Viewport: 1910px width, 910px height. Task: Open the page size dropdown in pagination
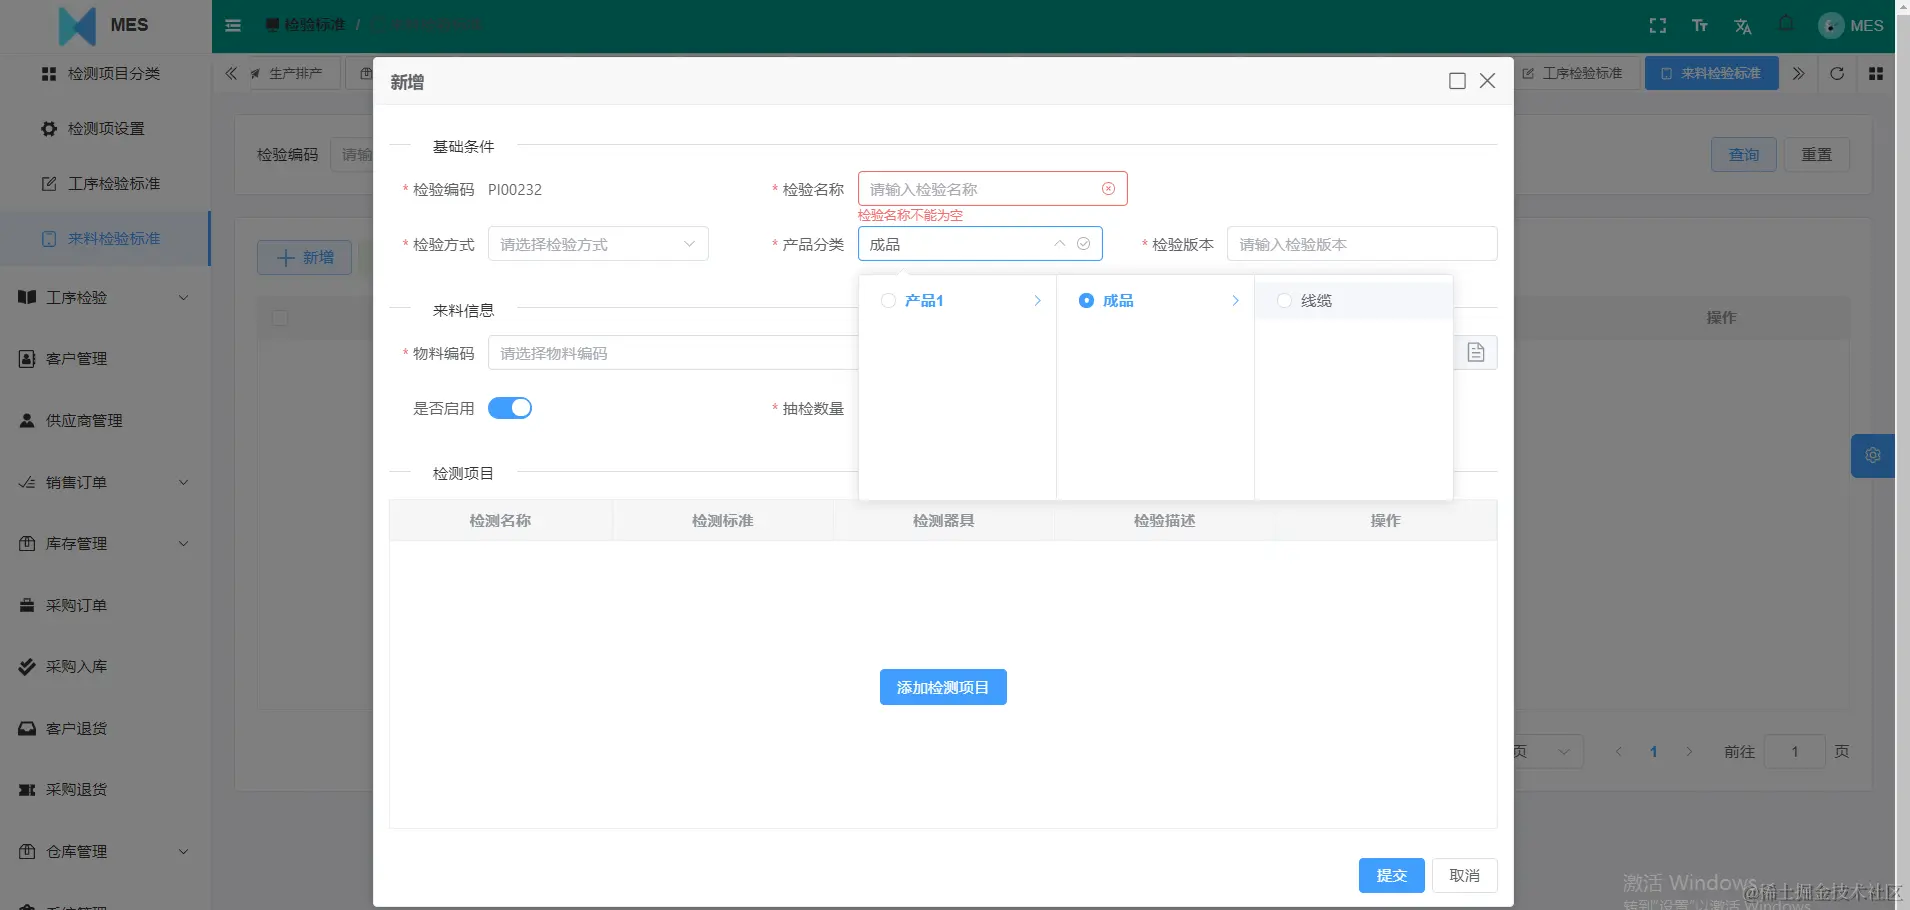[x=1548, y=752]
